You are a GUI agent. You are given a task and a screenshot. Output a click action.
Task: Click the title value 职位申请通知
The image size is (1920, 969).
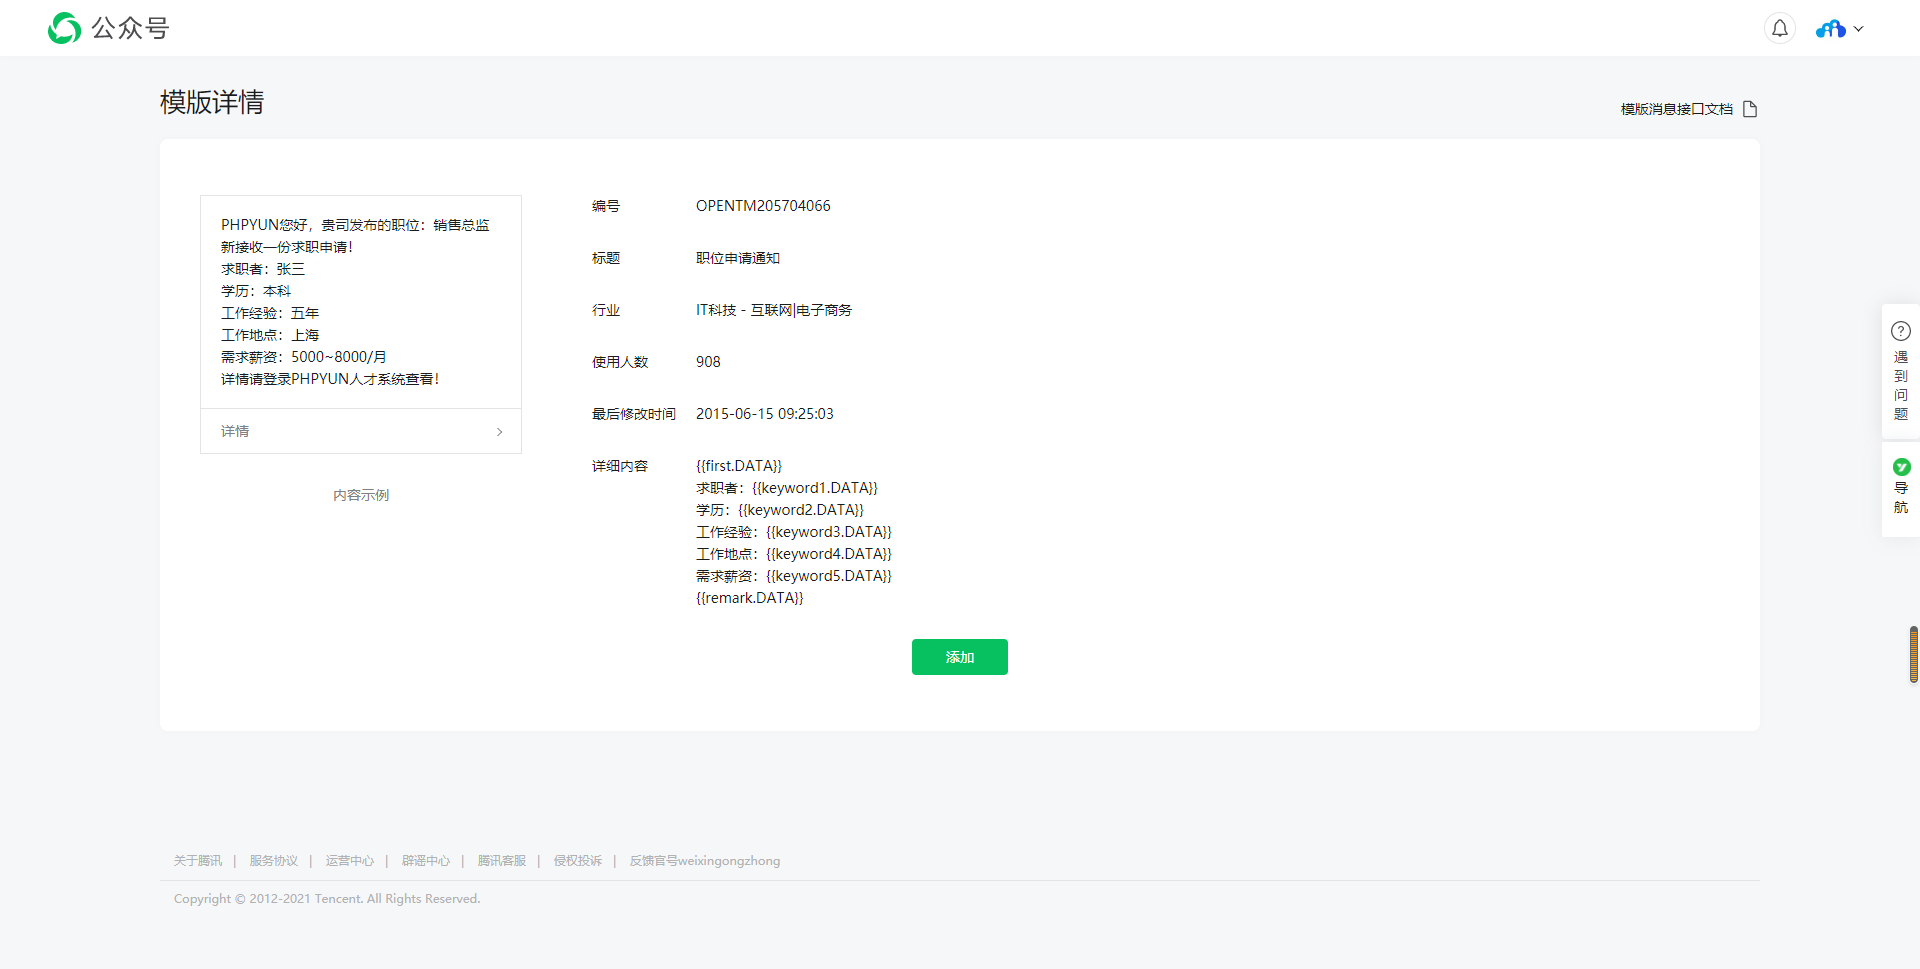738,258
